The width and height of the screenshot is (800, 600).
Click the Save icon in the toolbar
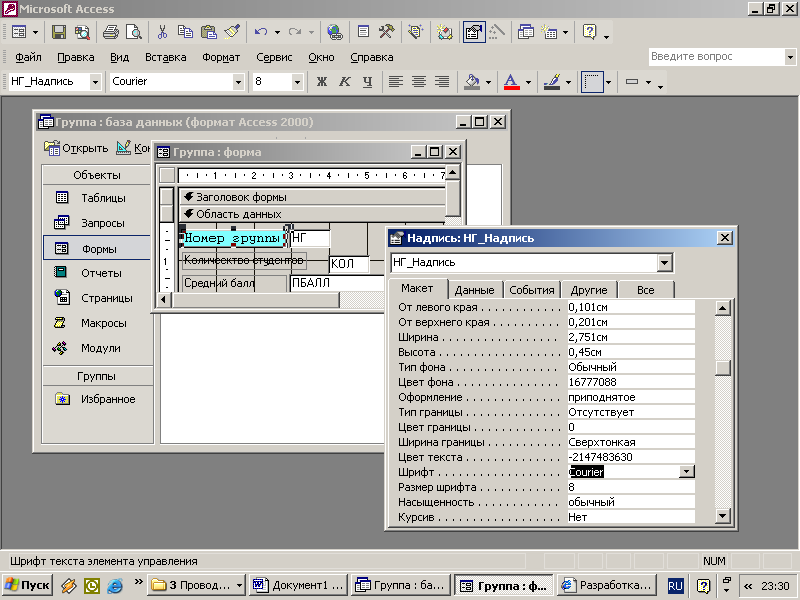click(x=59, y=33)
